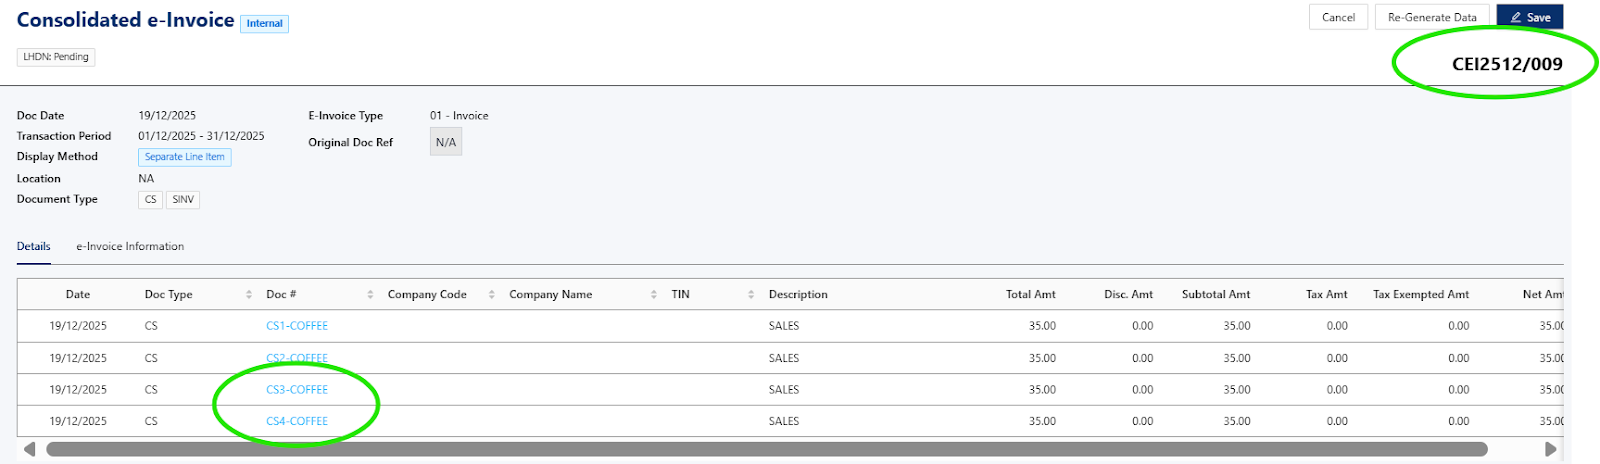Click the SINV document type tag
The image size is (1600, 464).
[183, 200]
